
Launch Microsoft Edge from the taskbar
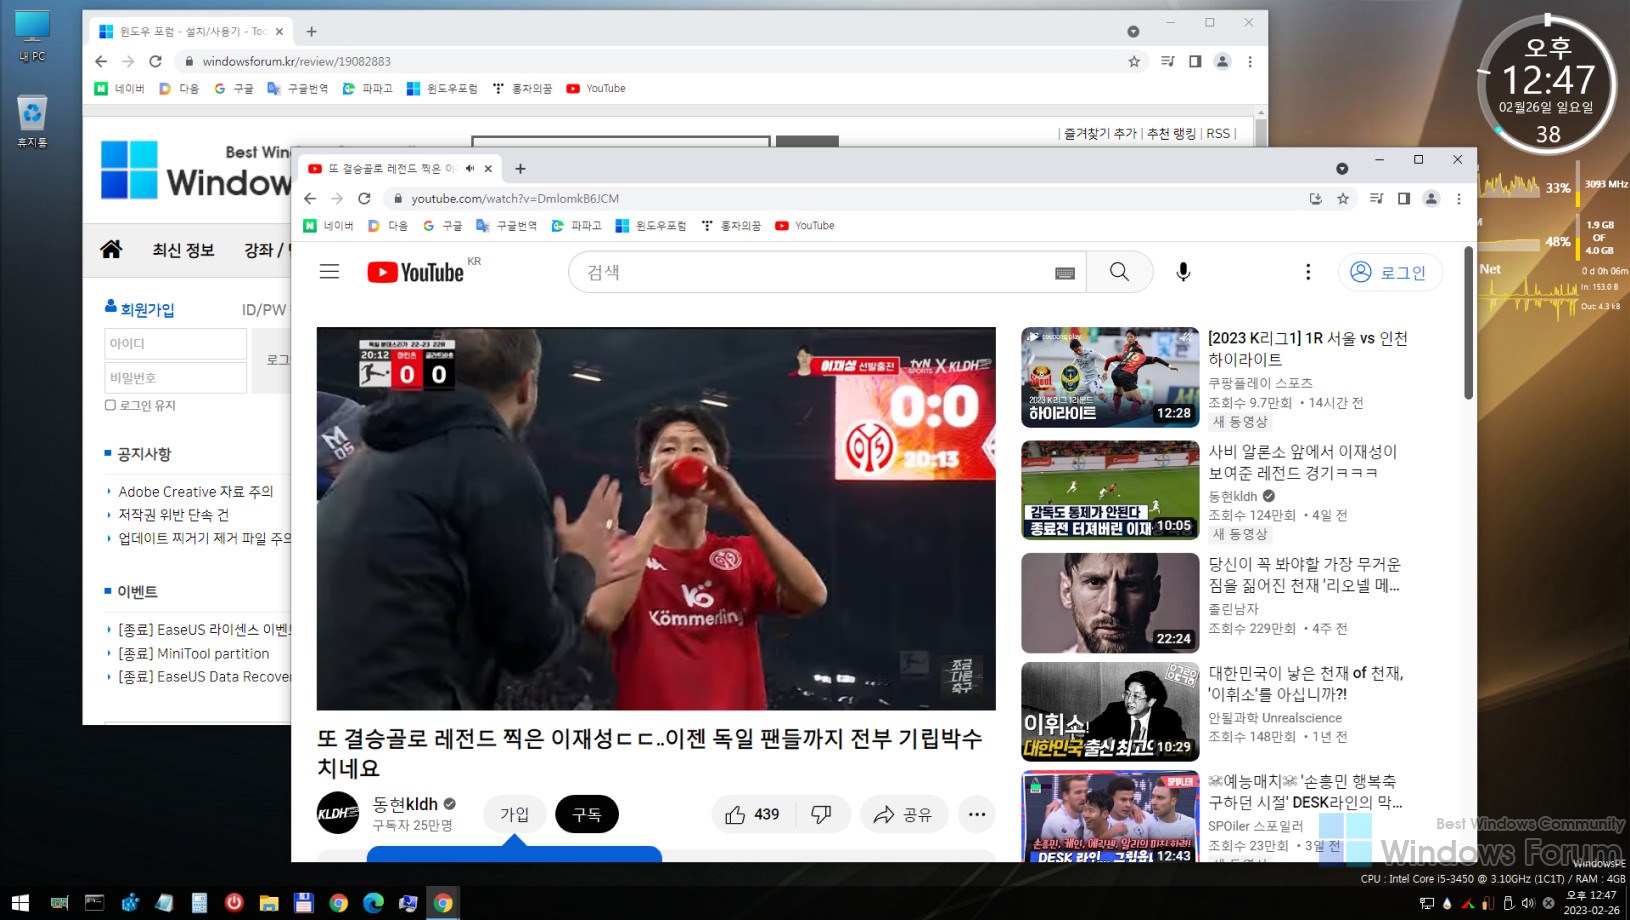[x=373, y=903]
